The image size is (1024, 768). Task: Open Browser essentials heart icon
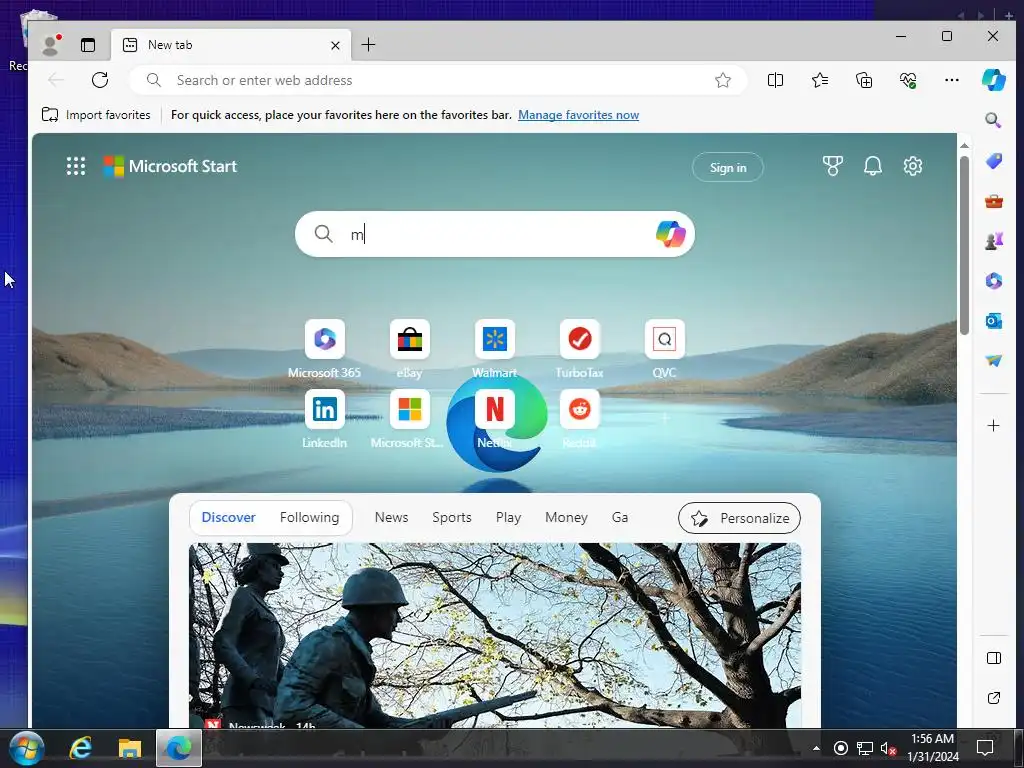908,80
